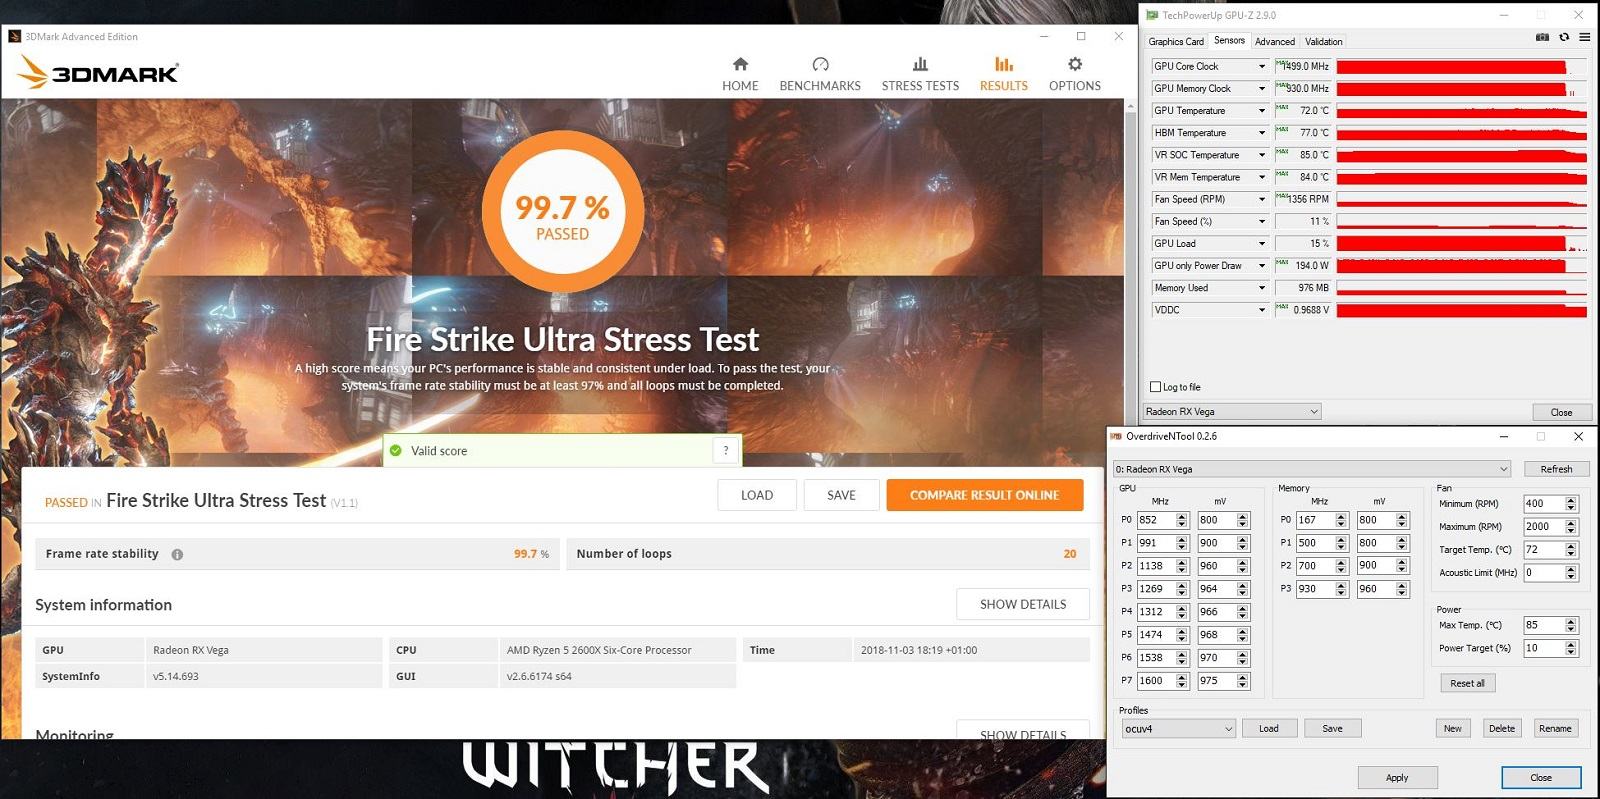Click the GPU Load sensor graph
1600x799 pixels.
pos(1461,243)
